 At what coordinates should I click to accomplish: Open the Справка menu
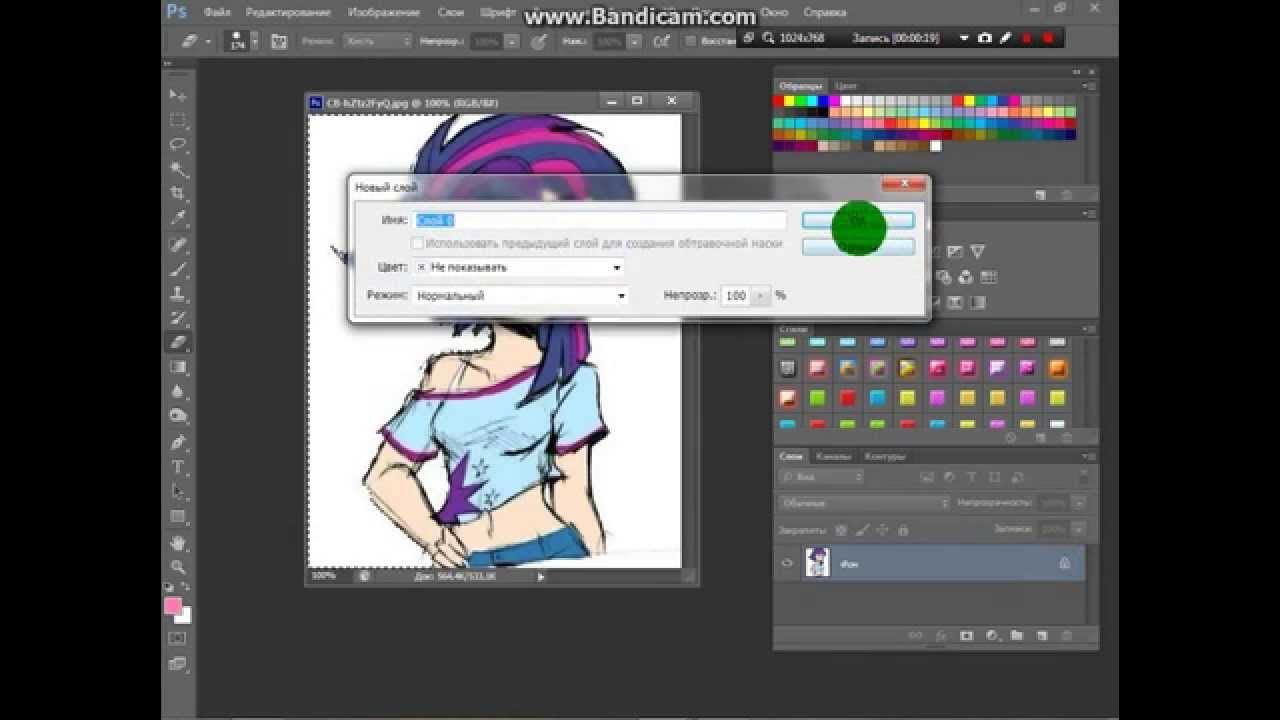pos(825,13)
